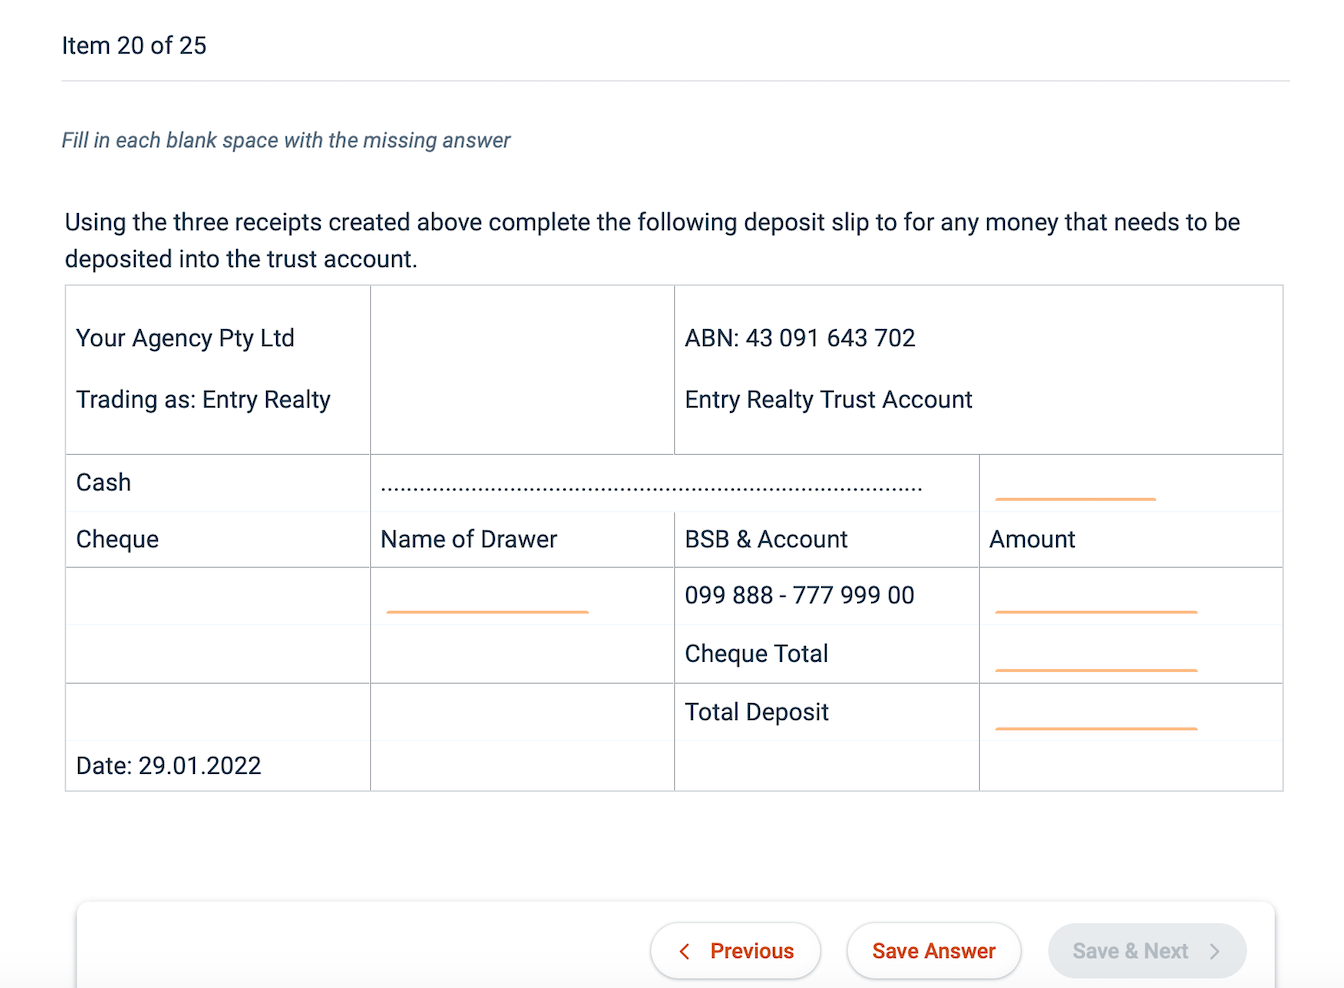Screen dimensions: 1344x988
Task: Click the Previous button
Action: coord(736,951)
